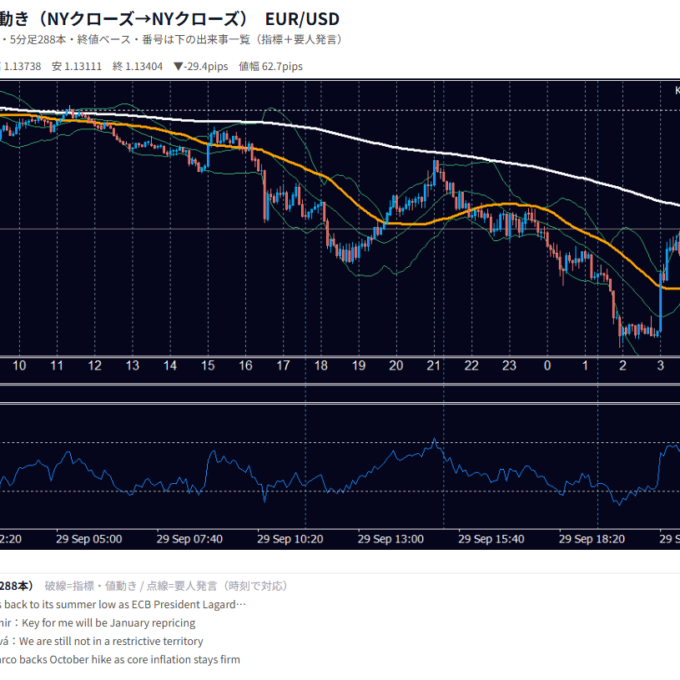The image size is (680, 680).
Task: Click the hour 17 axis label
Action: (283, 366)
